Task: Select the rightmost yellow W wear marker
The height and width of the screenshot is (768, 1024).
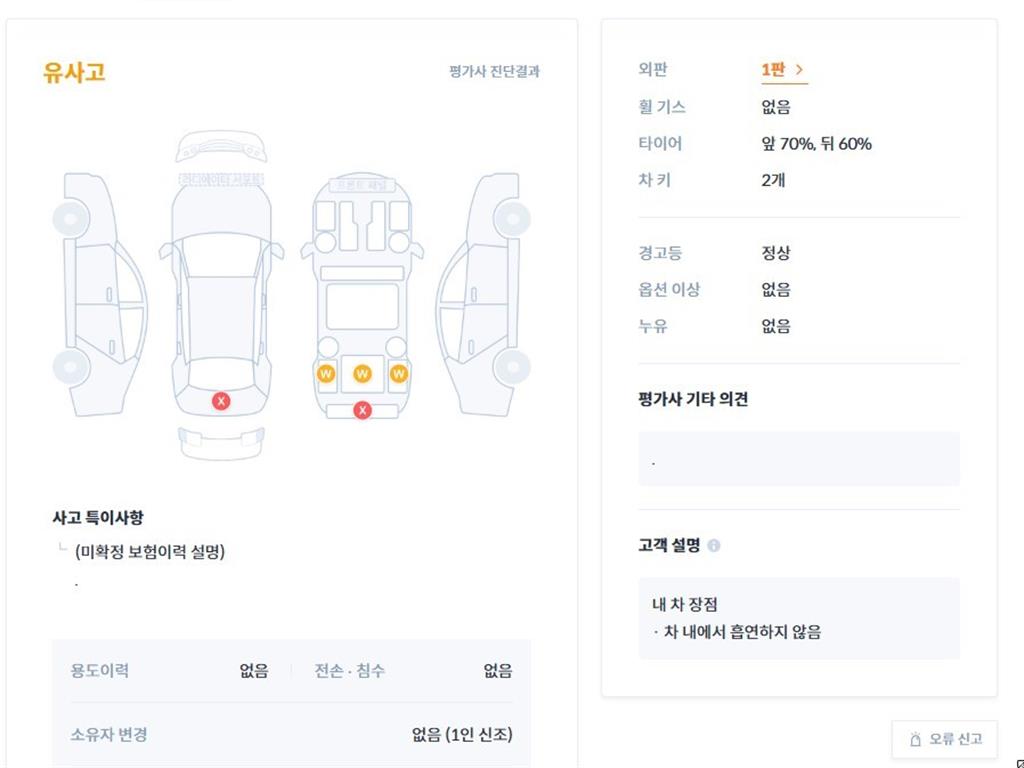Action: tap(398, 373)
